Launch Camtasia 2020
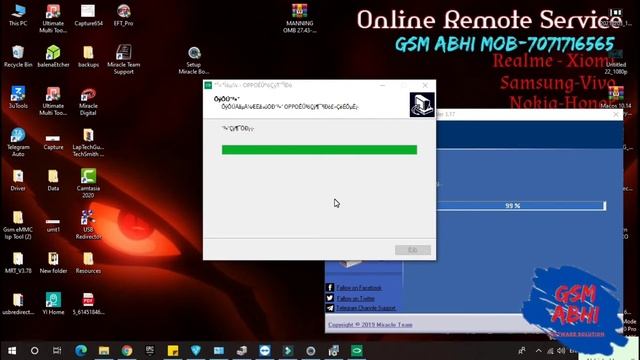Screen dimensions: 640x360 pyautogui.click(x=88, y=183)
